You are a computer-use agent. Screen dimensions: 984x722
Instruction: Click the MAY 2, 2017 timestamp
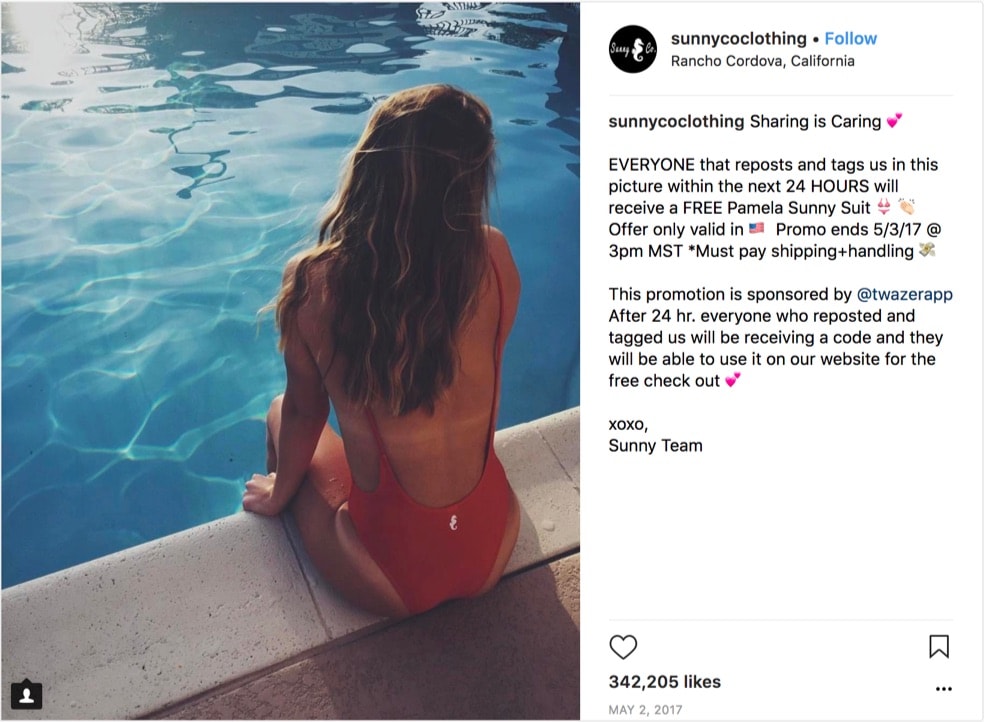point(645,710)
